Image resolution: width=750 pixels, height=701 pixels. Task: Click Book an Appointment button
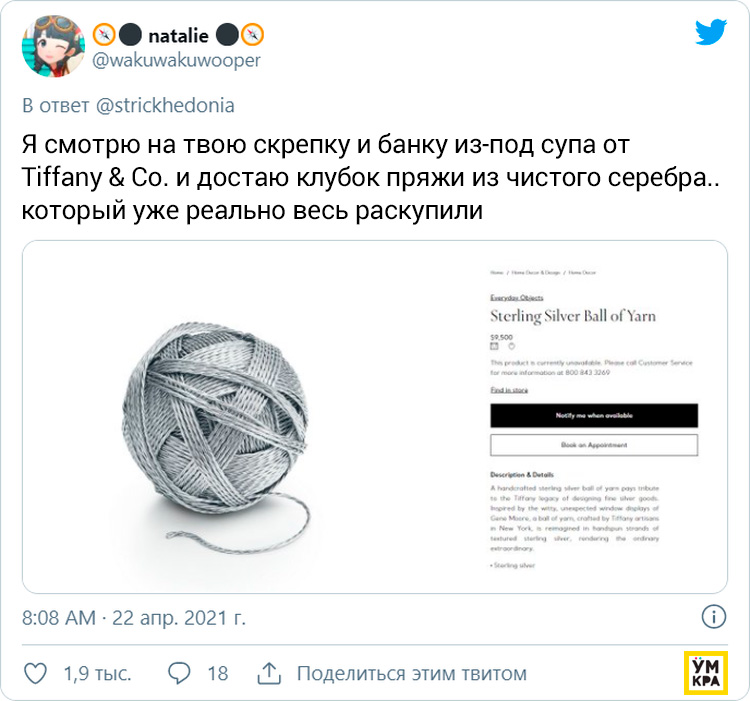[594, 445]
